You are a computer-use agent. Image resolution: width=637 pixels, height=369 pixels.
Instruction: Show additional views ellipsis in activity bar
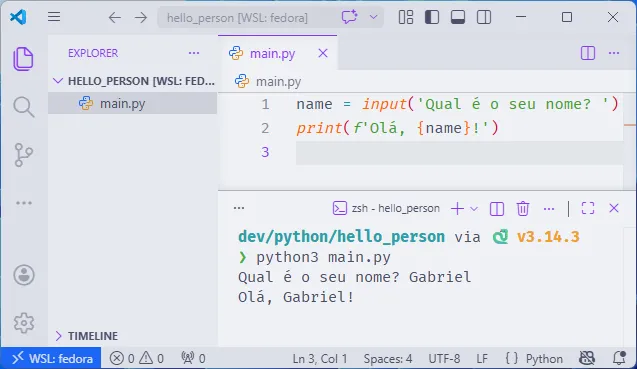24,203
